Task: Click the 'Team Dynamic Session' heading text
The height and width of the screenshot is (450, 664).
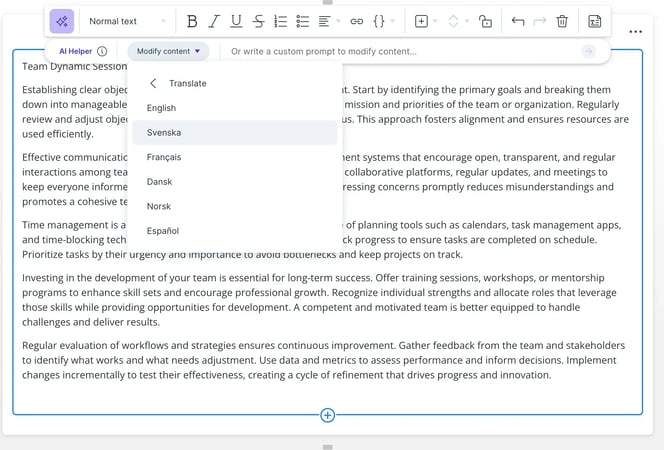Action: 75,66
